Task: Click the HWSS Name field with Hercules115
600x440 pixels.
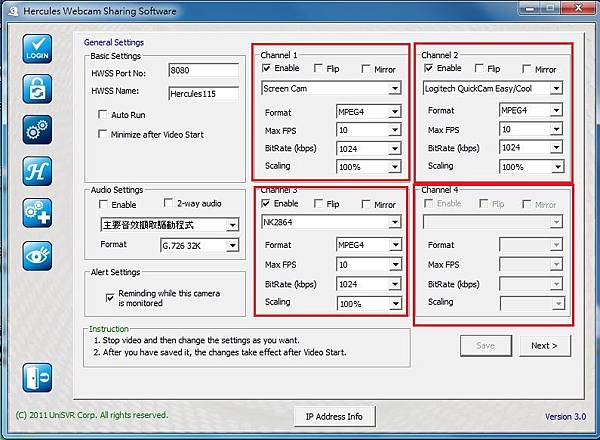Action: 204,94
